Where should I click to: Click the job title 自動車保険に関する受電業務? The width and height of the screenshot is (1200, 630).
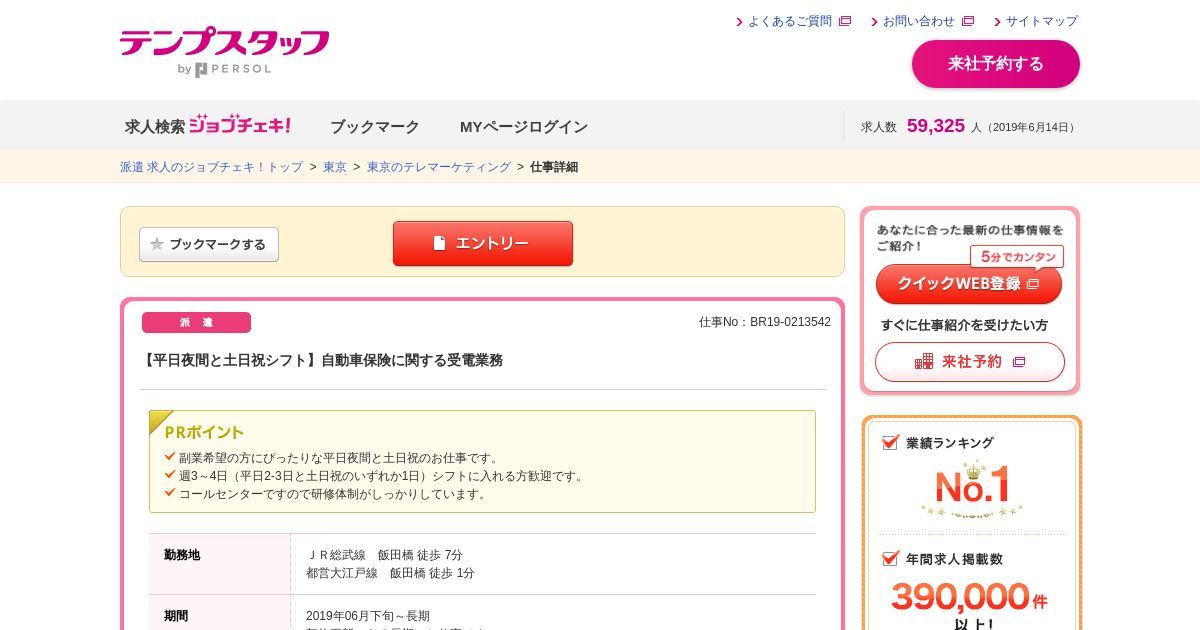coord(412,360)
